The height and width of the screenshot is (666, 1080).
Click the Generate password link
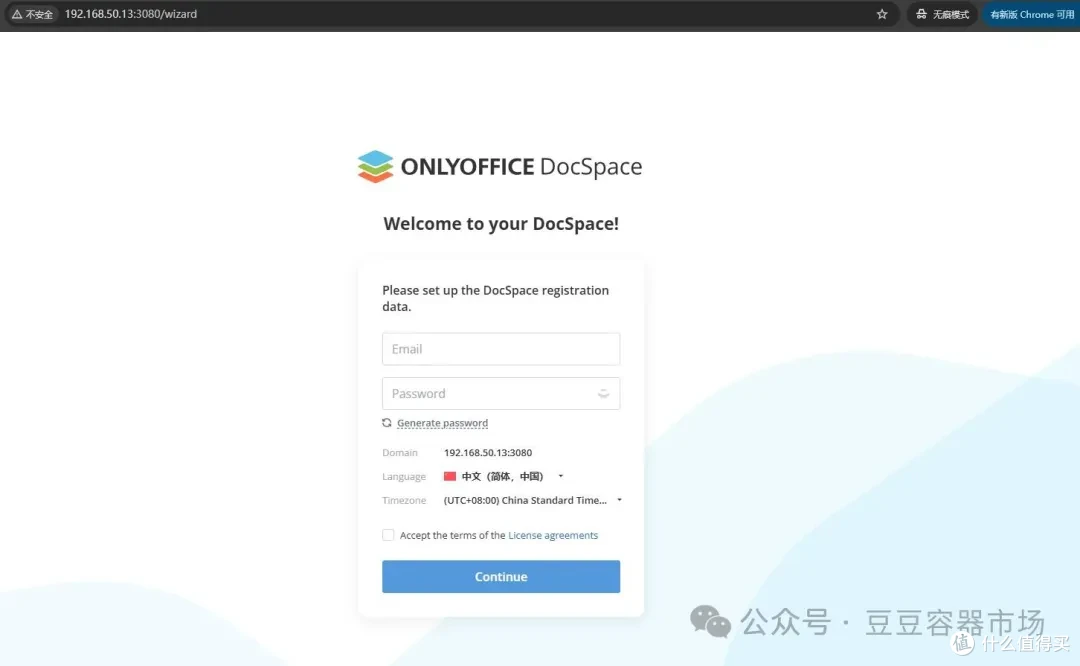[442, 423]
